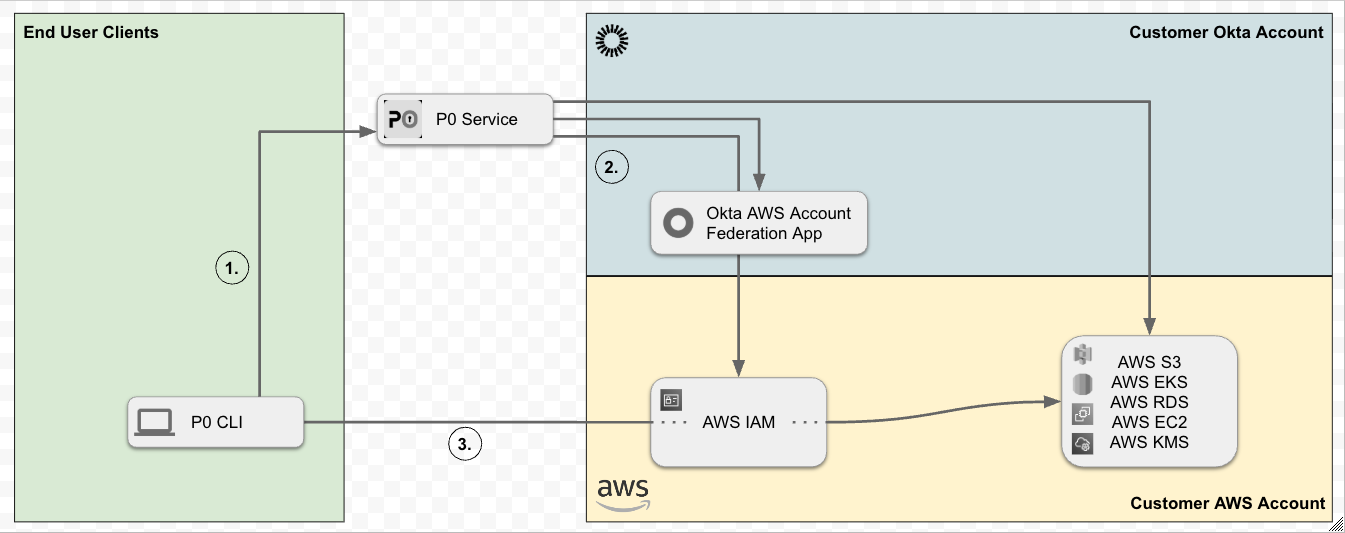This screenshot has height=533, width=1345.
Task: Select the P0 CLI text label
Action: [217, 422]
